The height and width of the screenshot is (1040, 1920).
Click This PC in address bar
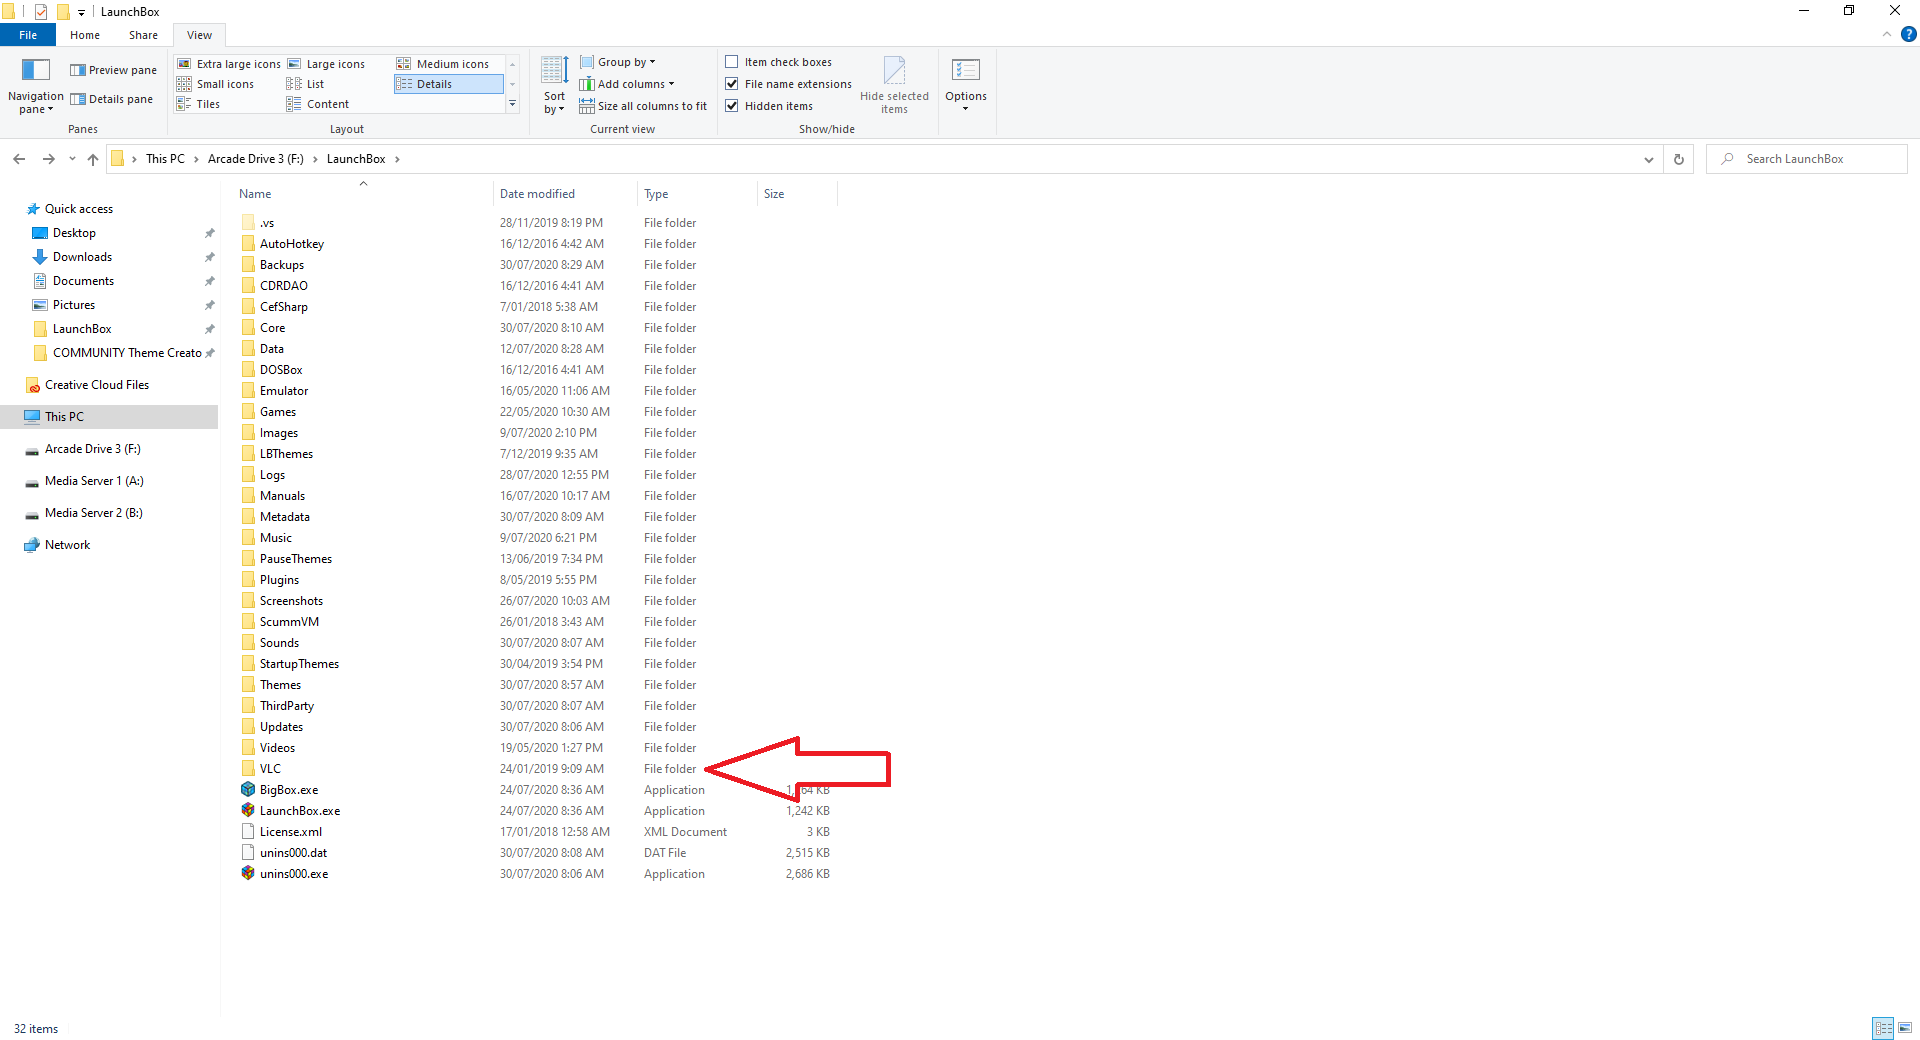[x=165, y=159]
